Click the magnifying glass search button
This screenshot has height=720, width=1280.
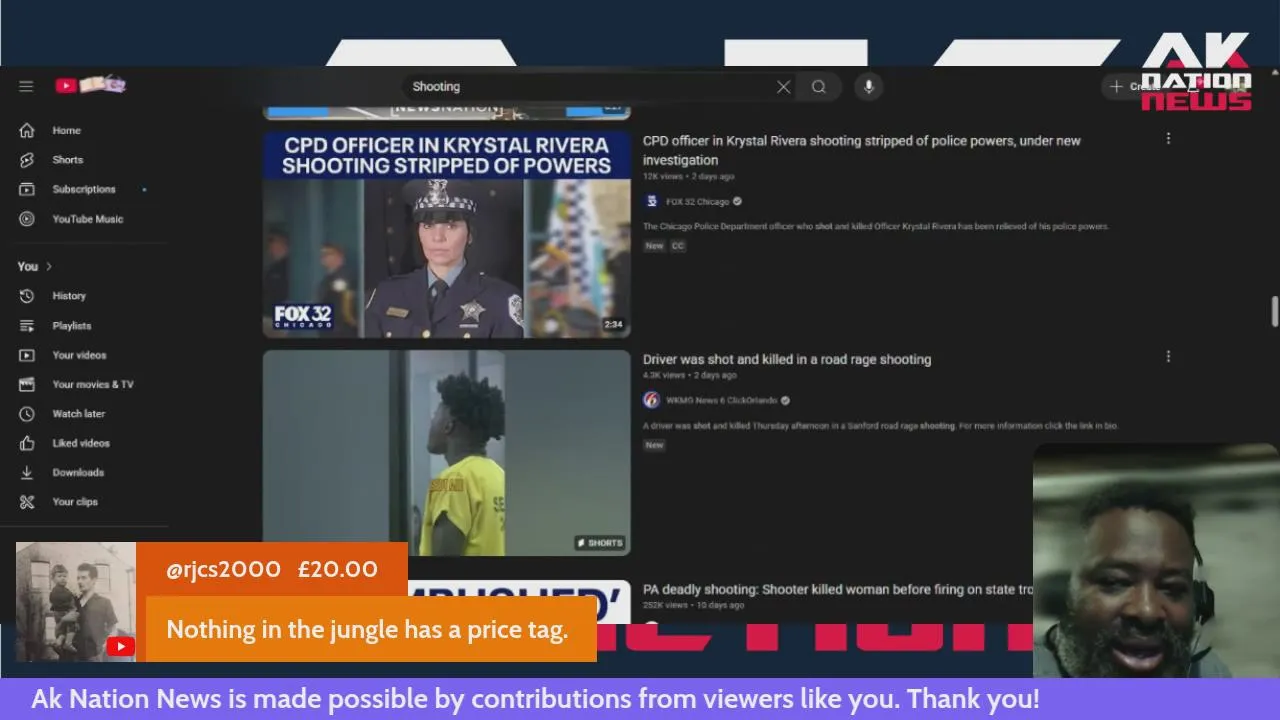coord(819,87)
